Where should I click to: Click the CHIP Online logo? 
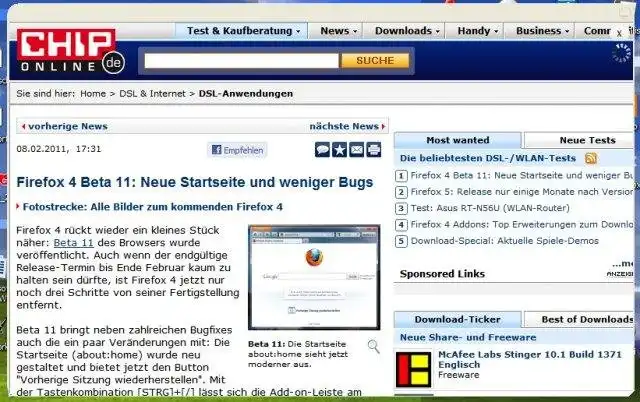pyautogui.click(x=70, y=51)
